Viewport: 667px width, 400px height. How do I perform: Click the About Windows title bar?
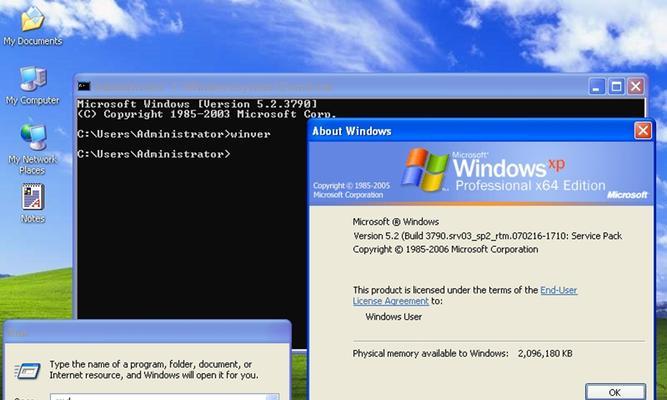481,131
